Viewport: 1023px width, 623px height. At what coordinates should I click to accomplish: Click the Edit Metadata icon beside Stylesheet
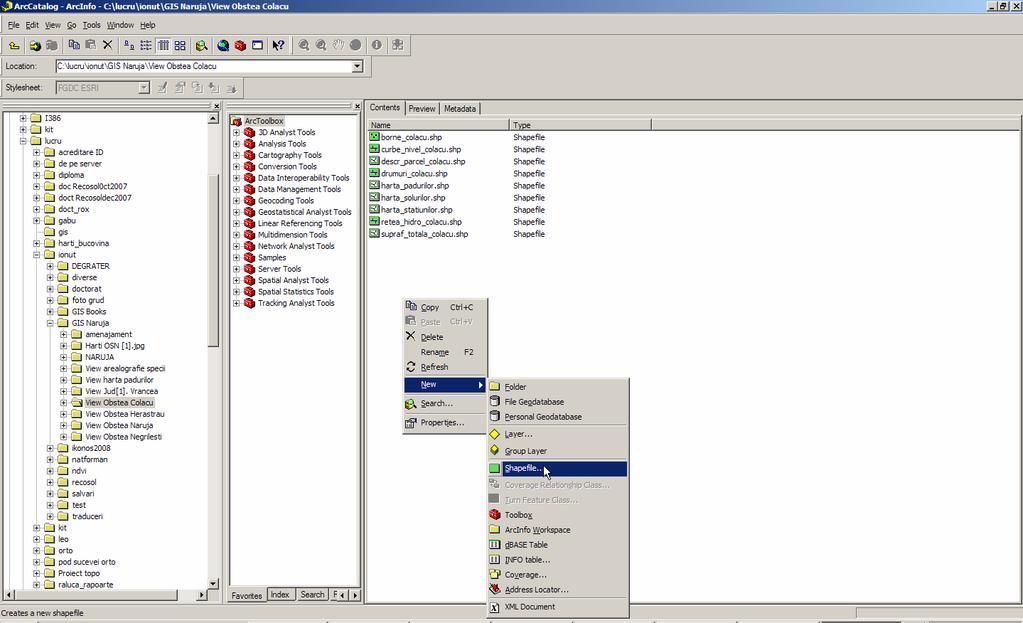click(x=162, y=87)
